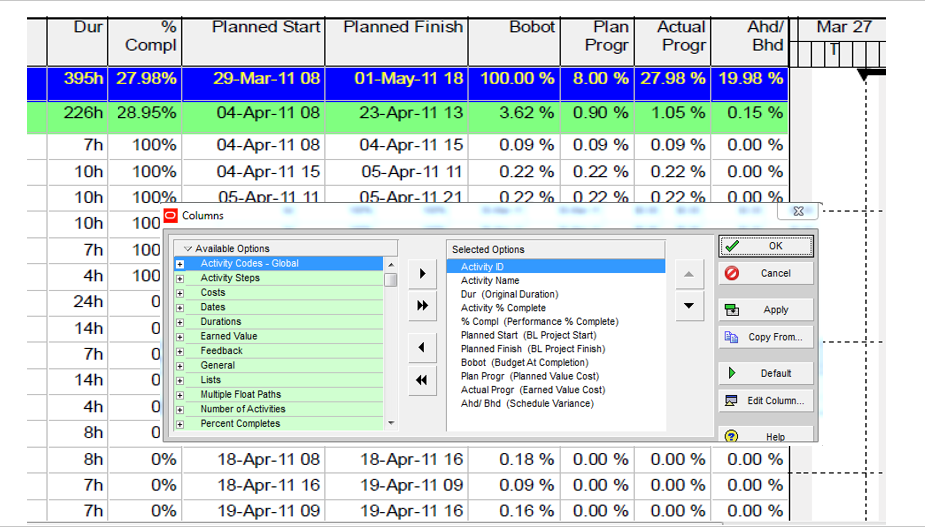Click the red Oracle icon in Columns title

pos(170,215)
